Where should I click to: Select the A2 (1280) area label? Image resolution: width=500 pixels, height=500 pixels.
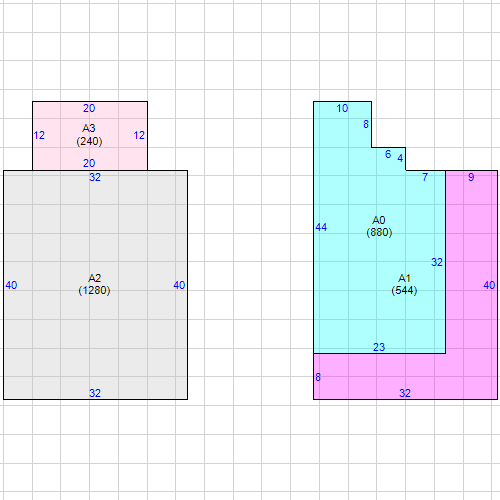click(94, 284)
